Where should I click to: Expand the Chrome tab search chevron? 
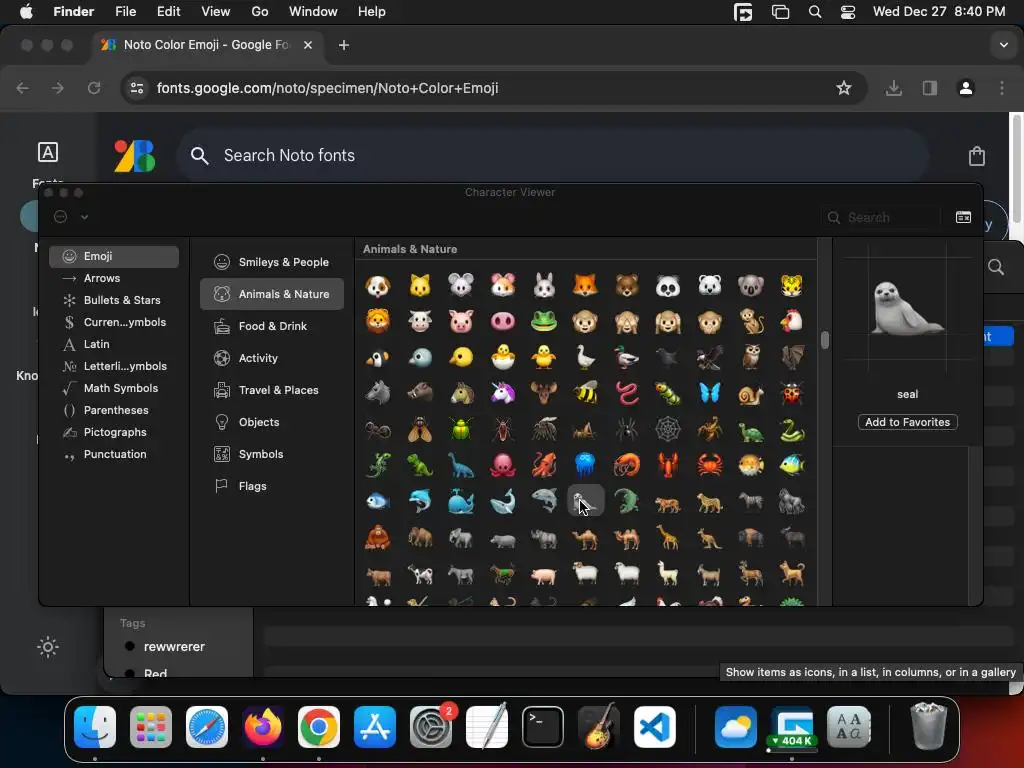coord(1004,45)
